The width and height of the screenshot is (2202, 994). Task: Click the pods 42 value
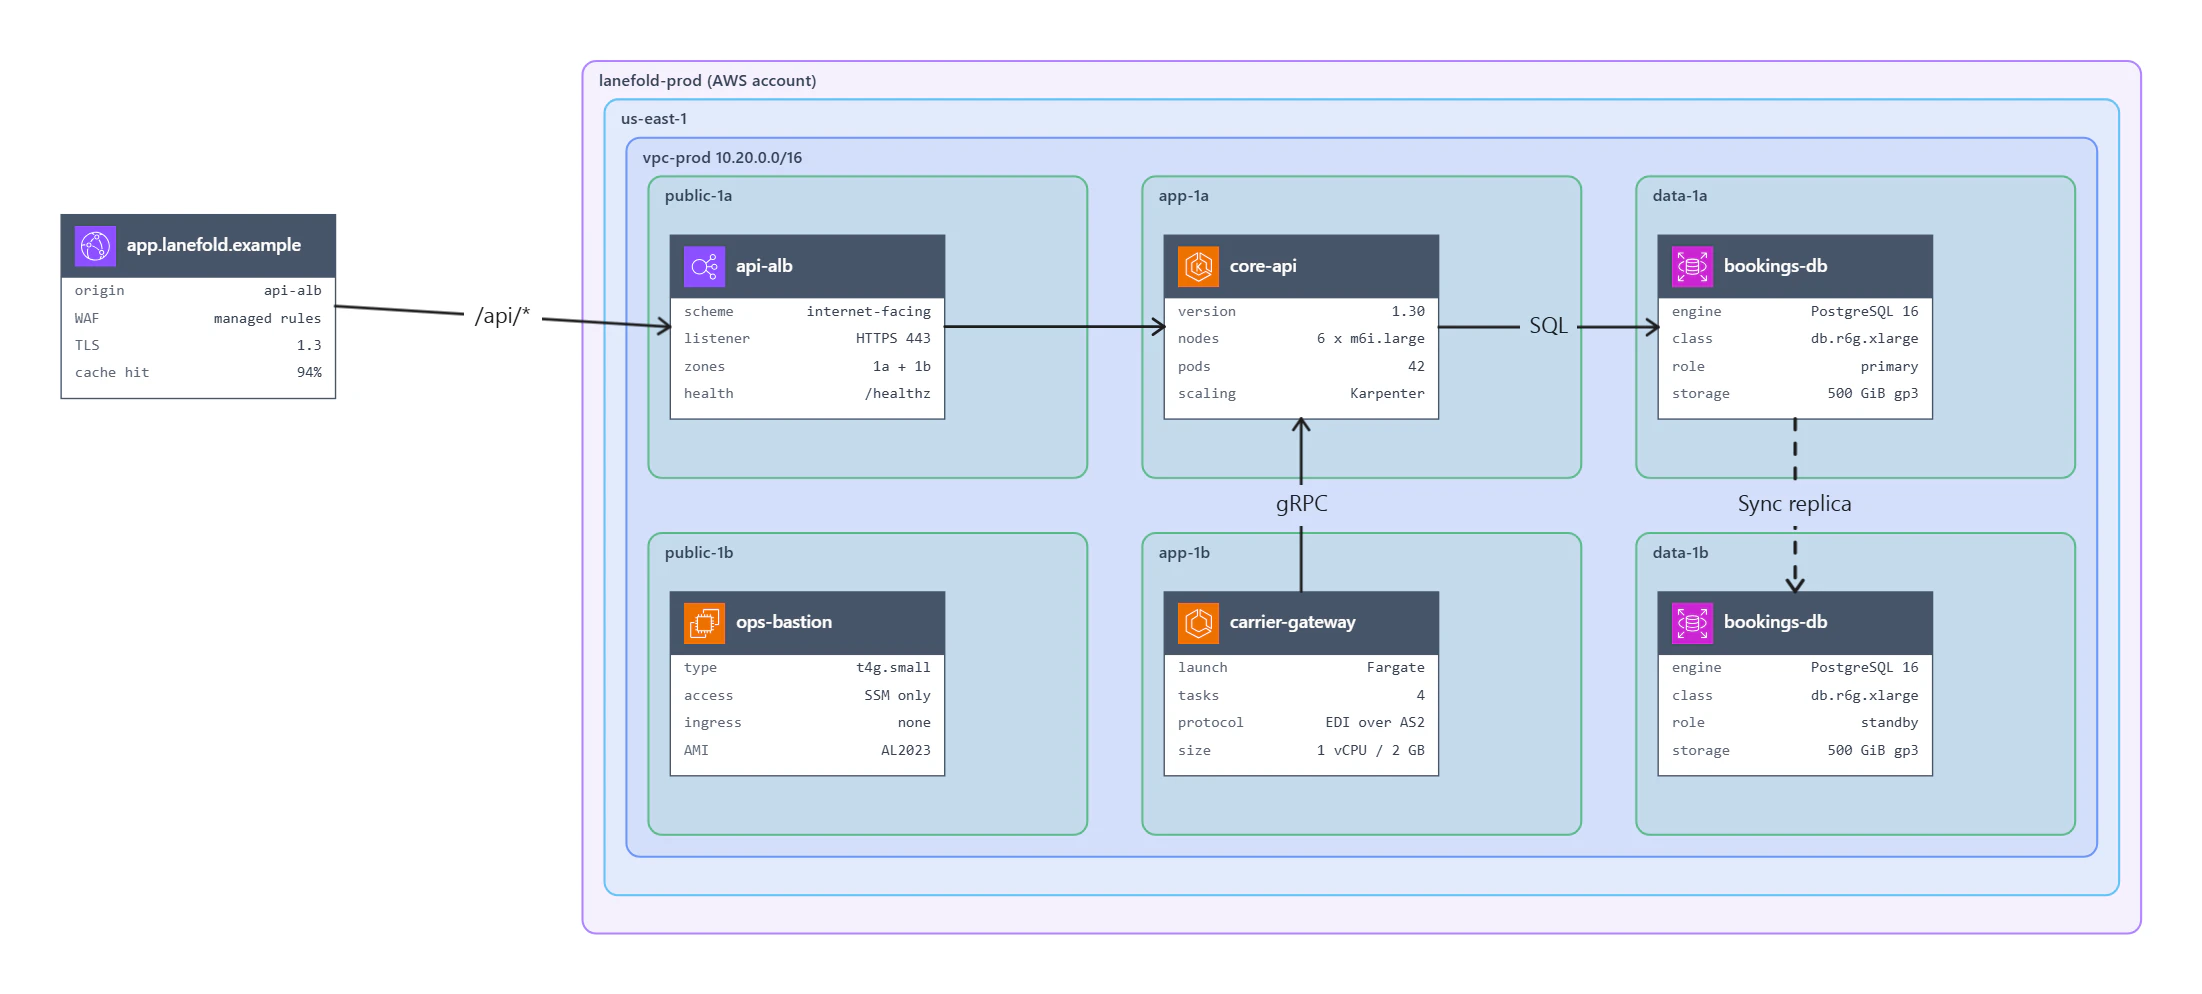tap(1416, 367)
